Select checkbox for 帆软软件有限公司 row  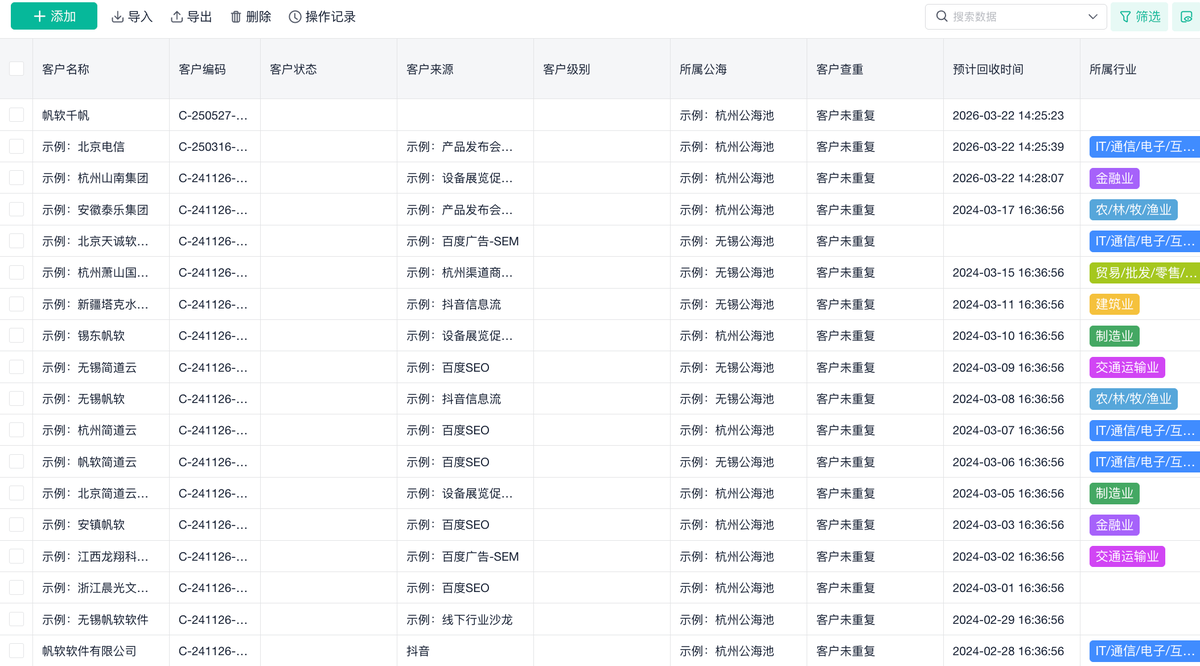pos(17,650)
